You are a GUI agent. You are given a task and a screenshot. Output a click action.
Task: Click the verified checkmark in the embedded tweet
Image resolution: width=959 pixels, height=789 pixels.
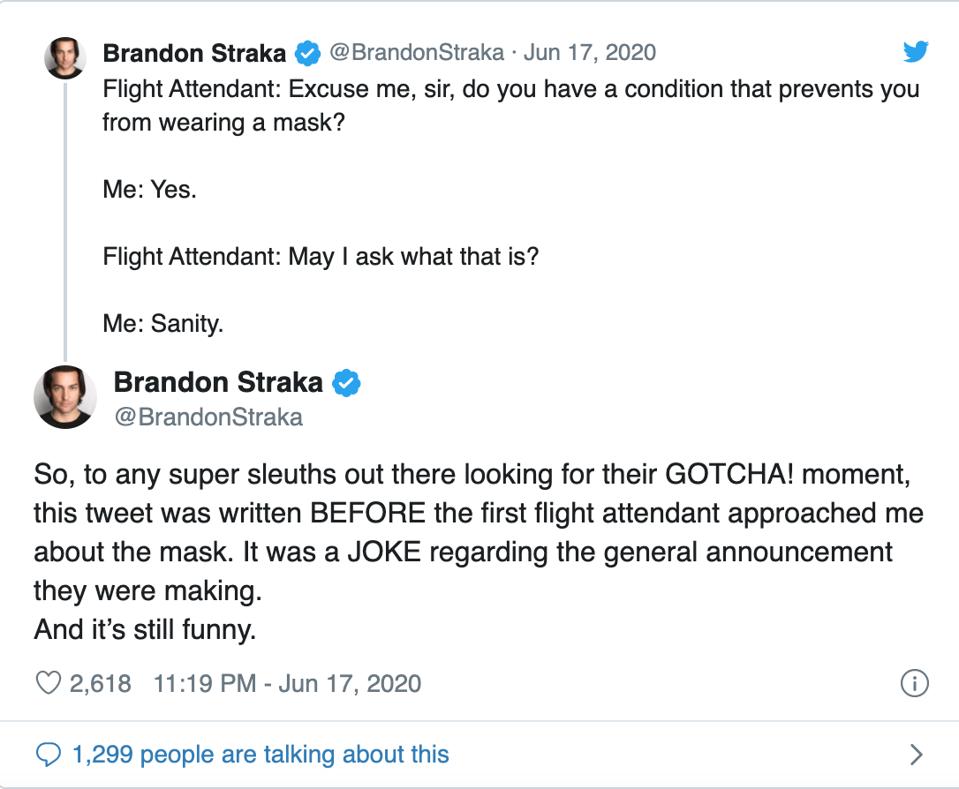point(346,380)
